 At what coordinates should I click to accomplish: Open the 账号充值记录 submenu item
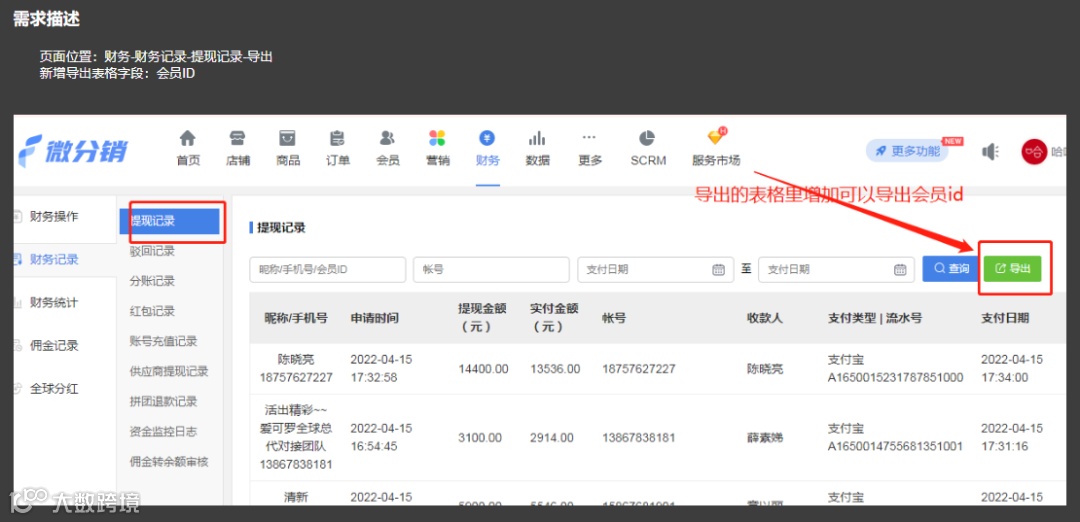(163, 342)
